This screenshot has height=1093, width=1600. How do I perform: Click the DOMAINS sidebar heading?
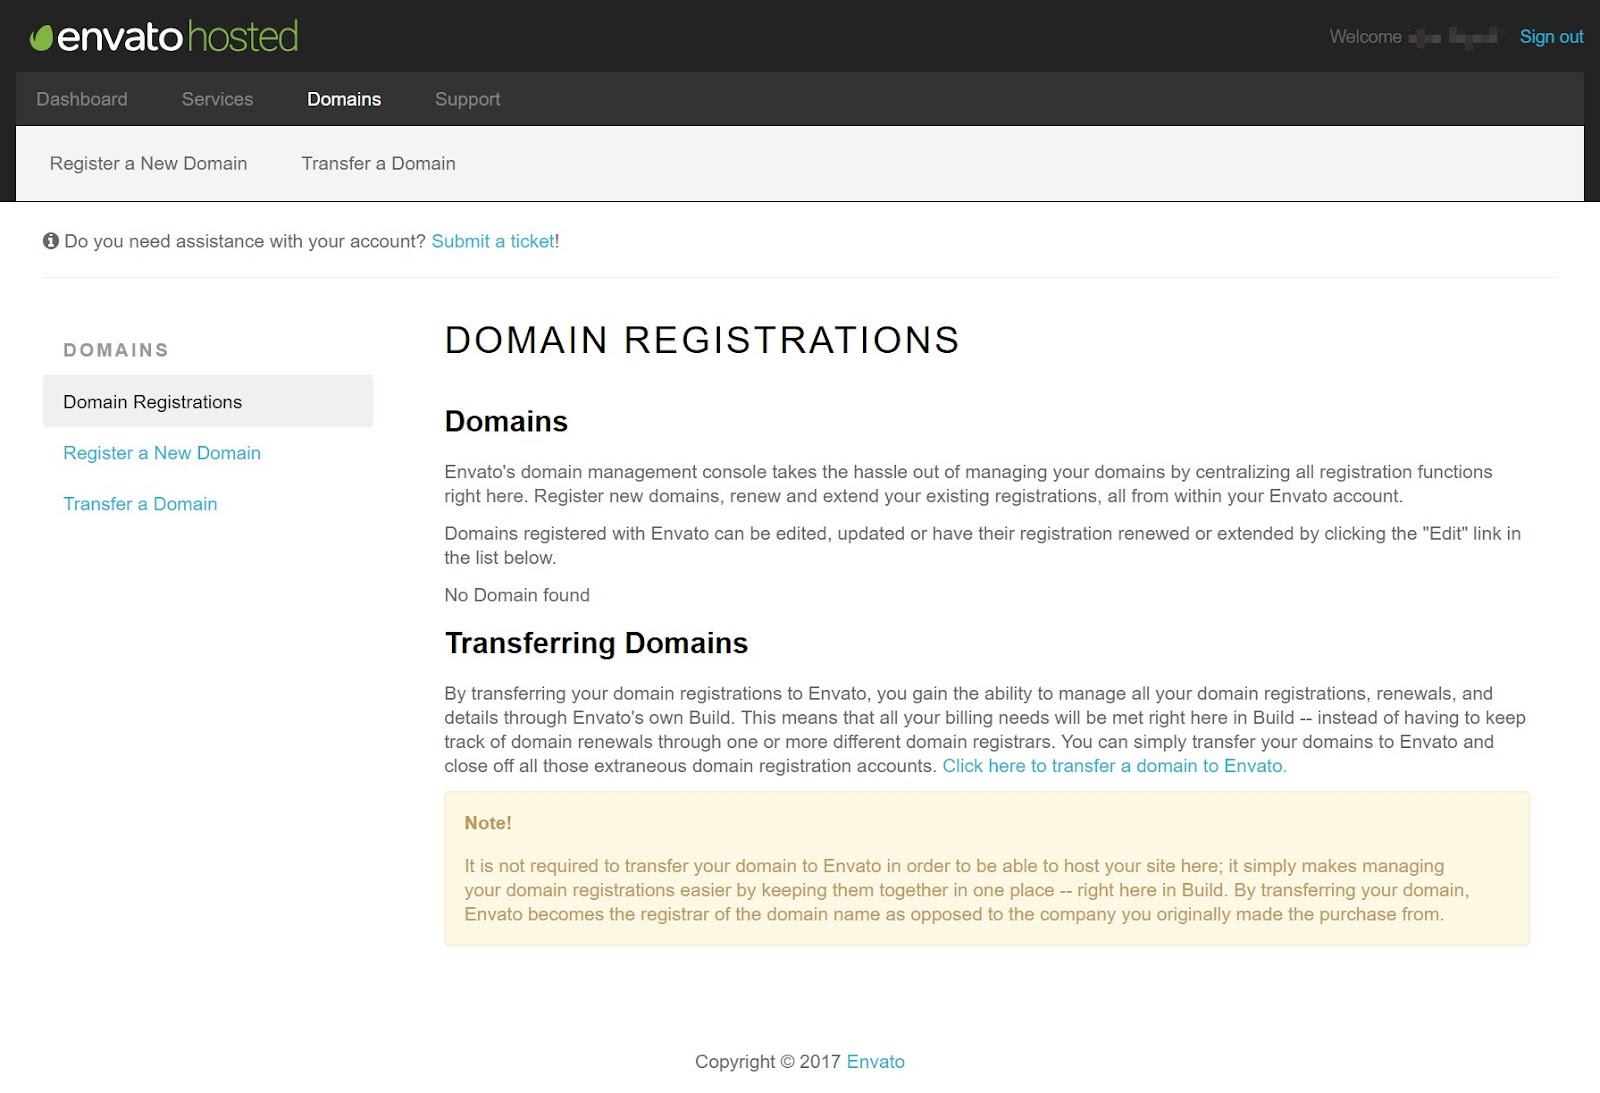coord(116,350)
